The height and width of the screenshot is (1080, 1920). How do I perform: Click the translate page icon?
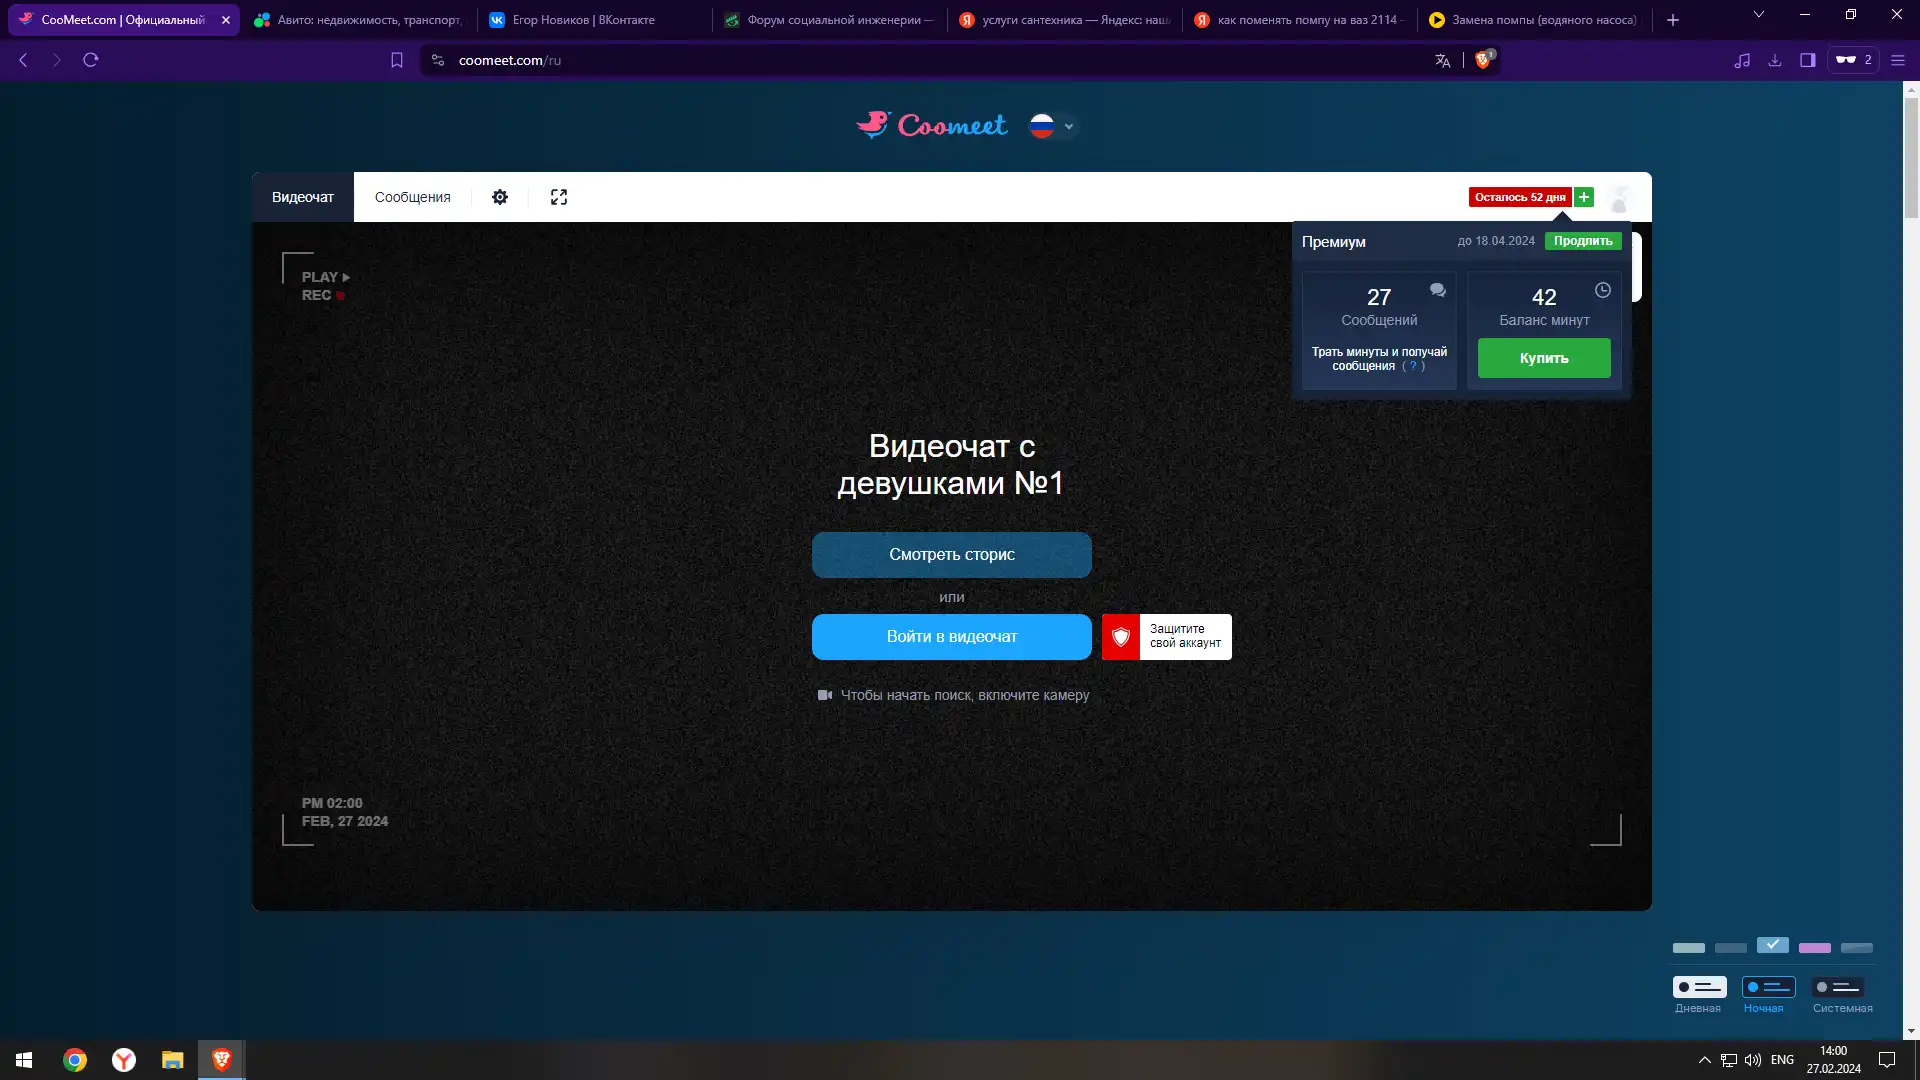point(1442,60)
